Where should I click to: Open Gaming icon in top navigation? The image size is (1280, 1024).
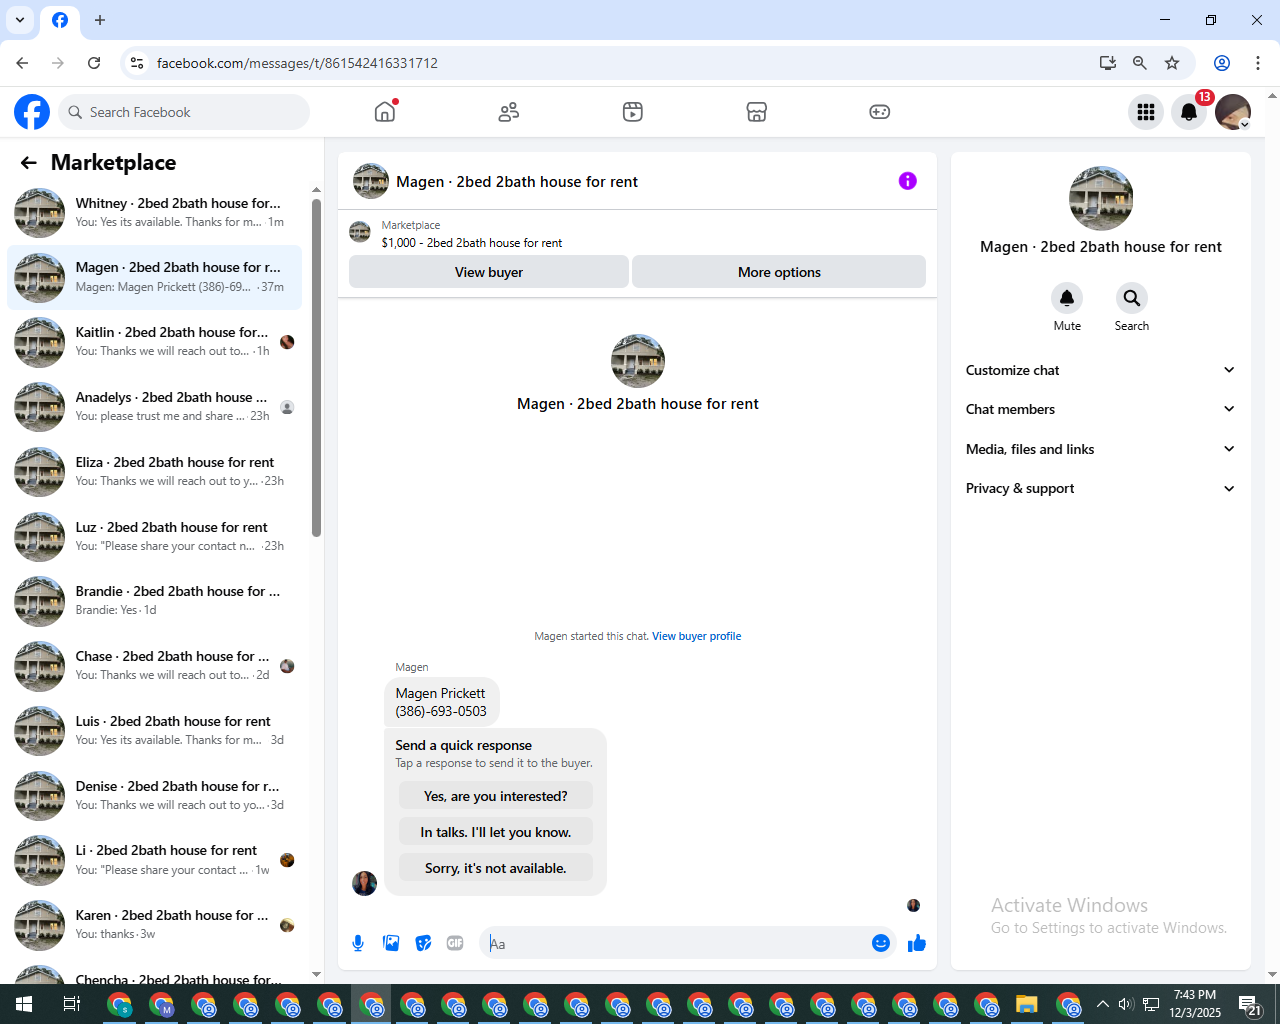[x=880, y=112]
